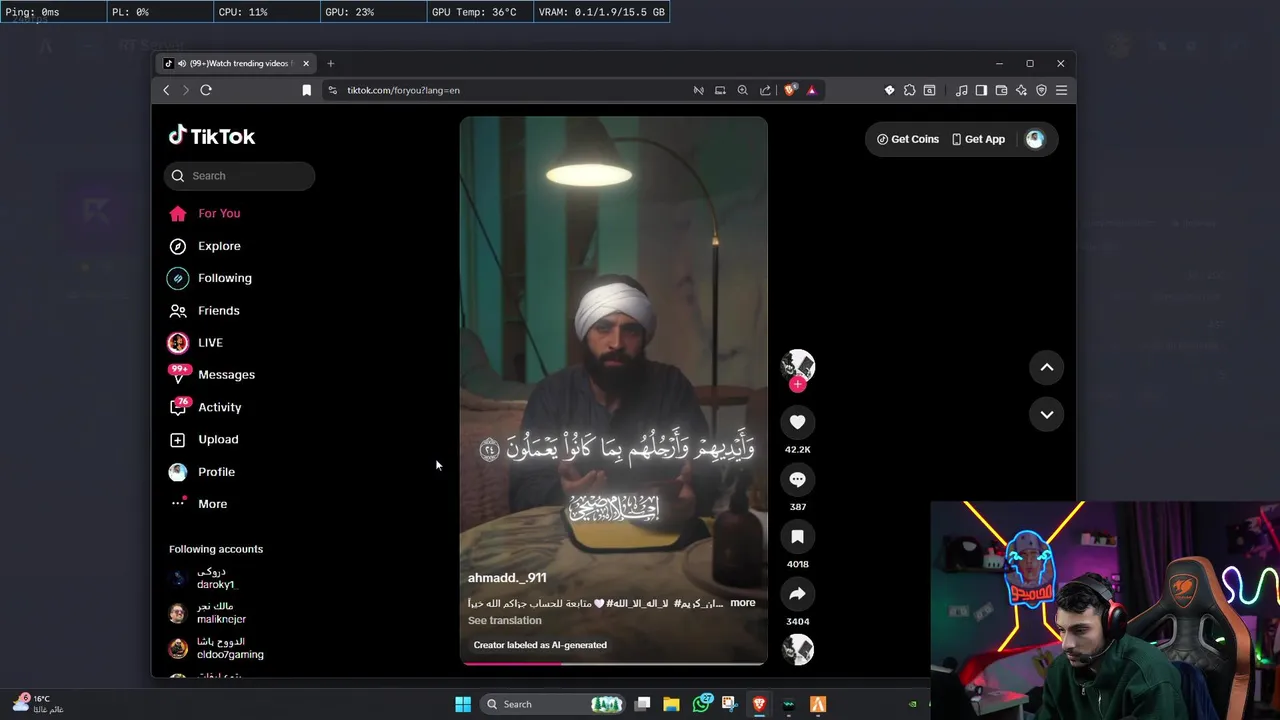Open the browser hamburger menu
The image size is (1280, 720).
click(1061, 90)
